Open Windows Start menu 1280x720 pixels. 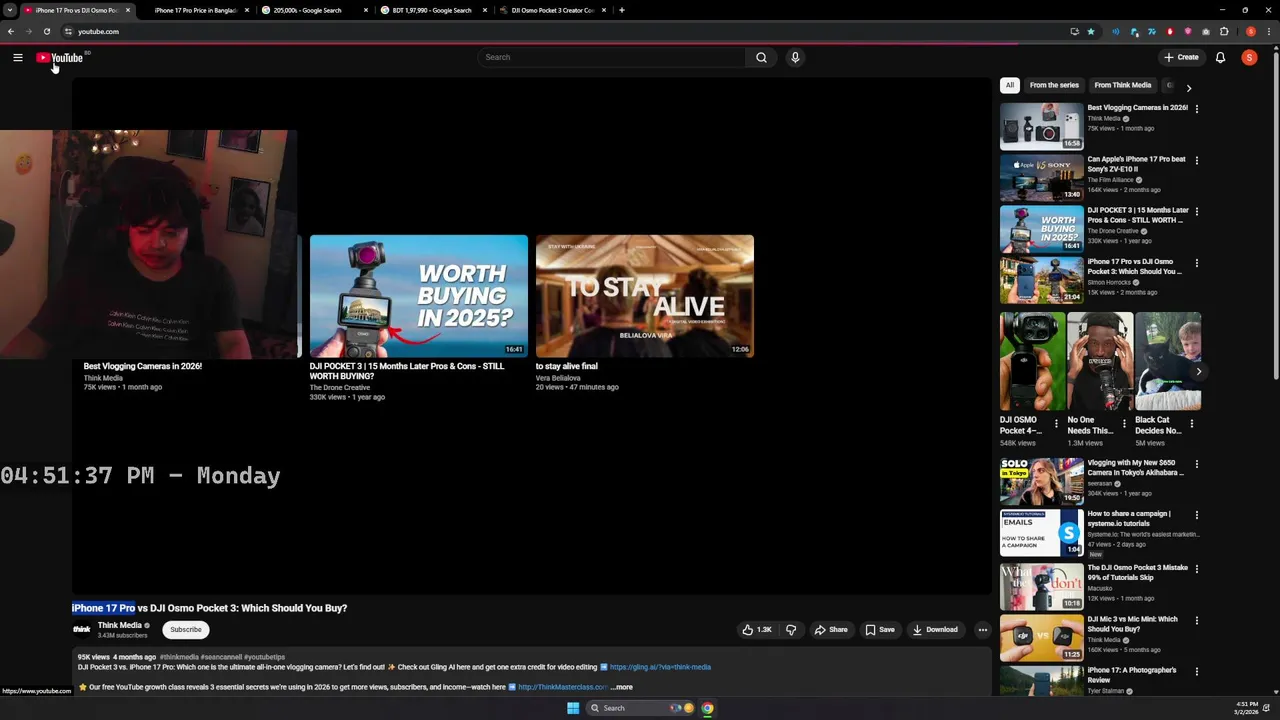coord(573,708)
